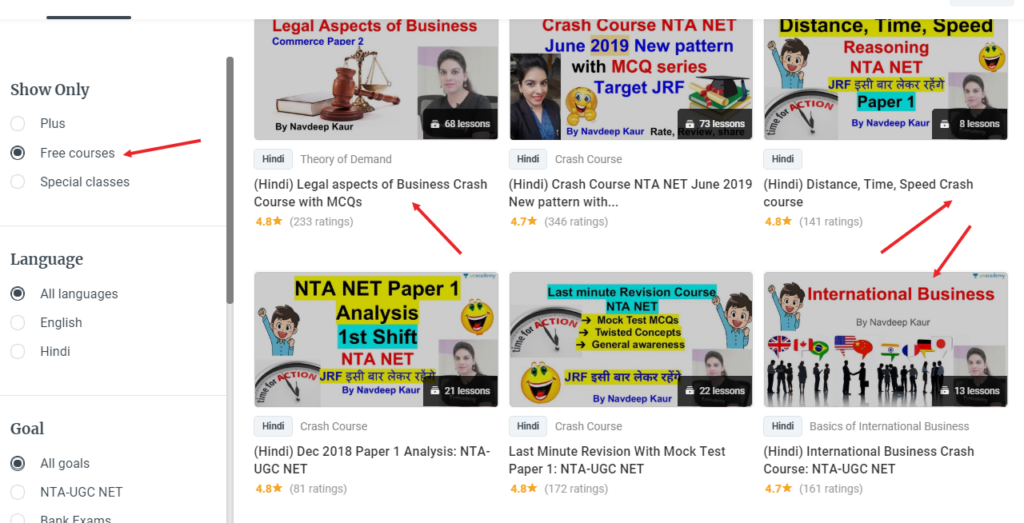Open Crash Course NTA NET June 2019 thumbnail

click(631, 79)
